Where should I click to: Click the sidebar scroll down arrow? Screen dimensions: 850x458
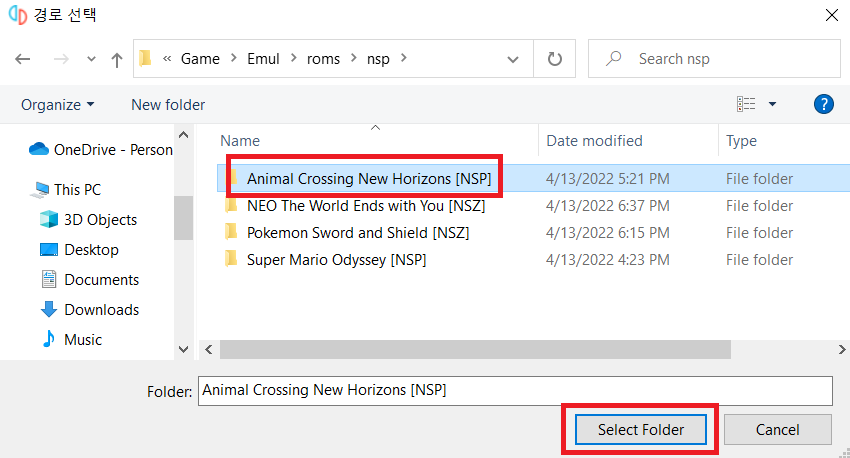tap(183, 350)
